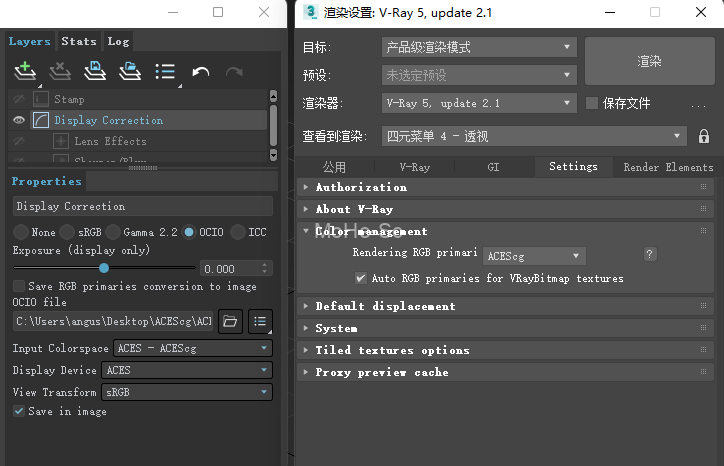Click the add layer icon

coord(25,71)
